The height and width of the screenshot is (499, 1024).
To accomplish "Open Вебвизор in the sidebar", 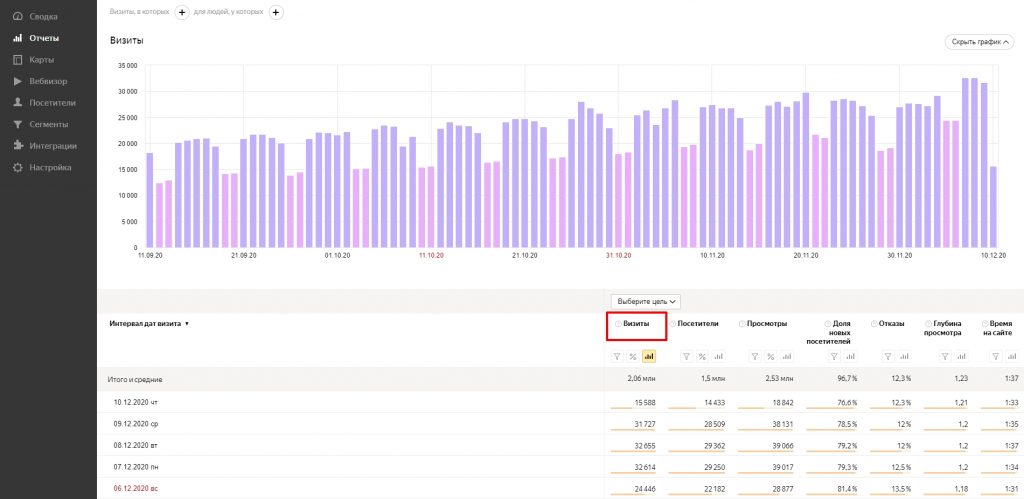I will click(48, 81).
